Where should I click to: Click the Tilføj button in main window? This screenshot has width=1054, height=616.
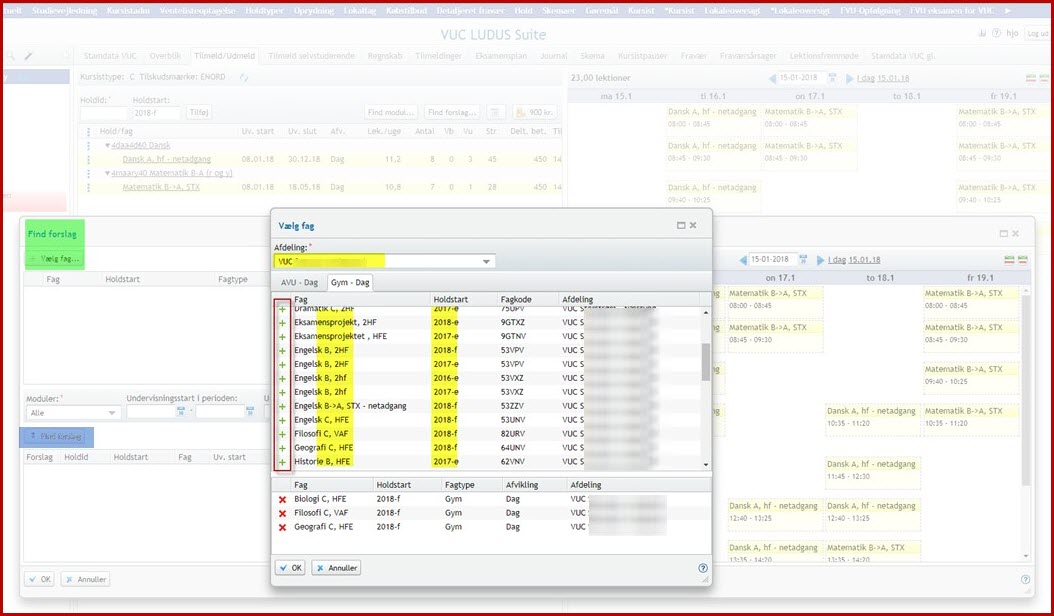pos(199,113)
